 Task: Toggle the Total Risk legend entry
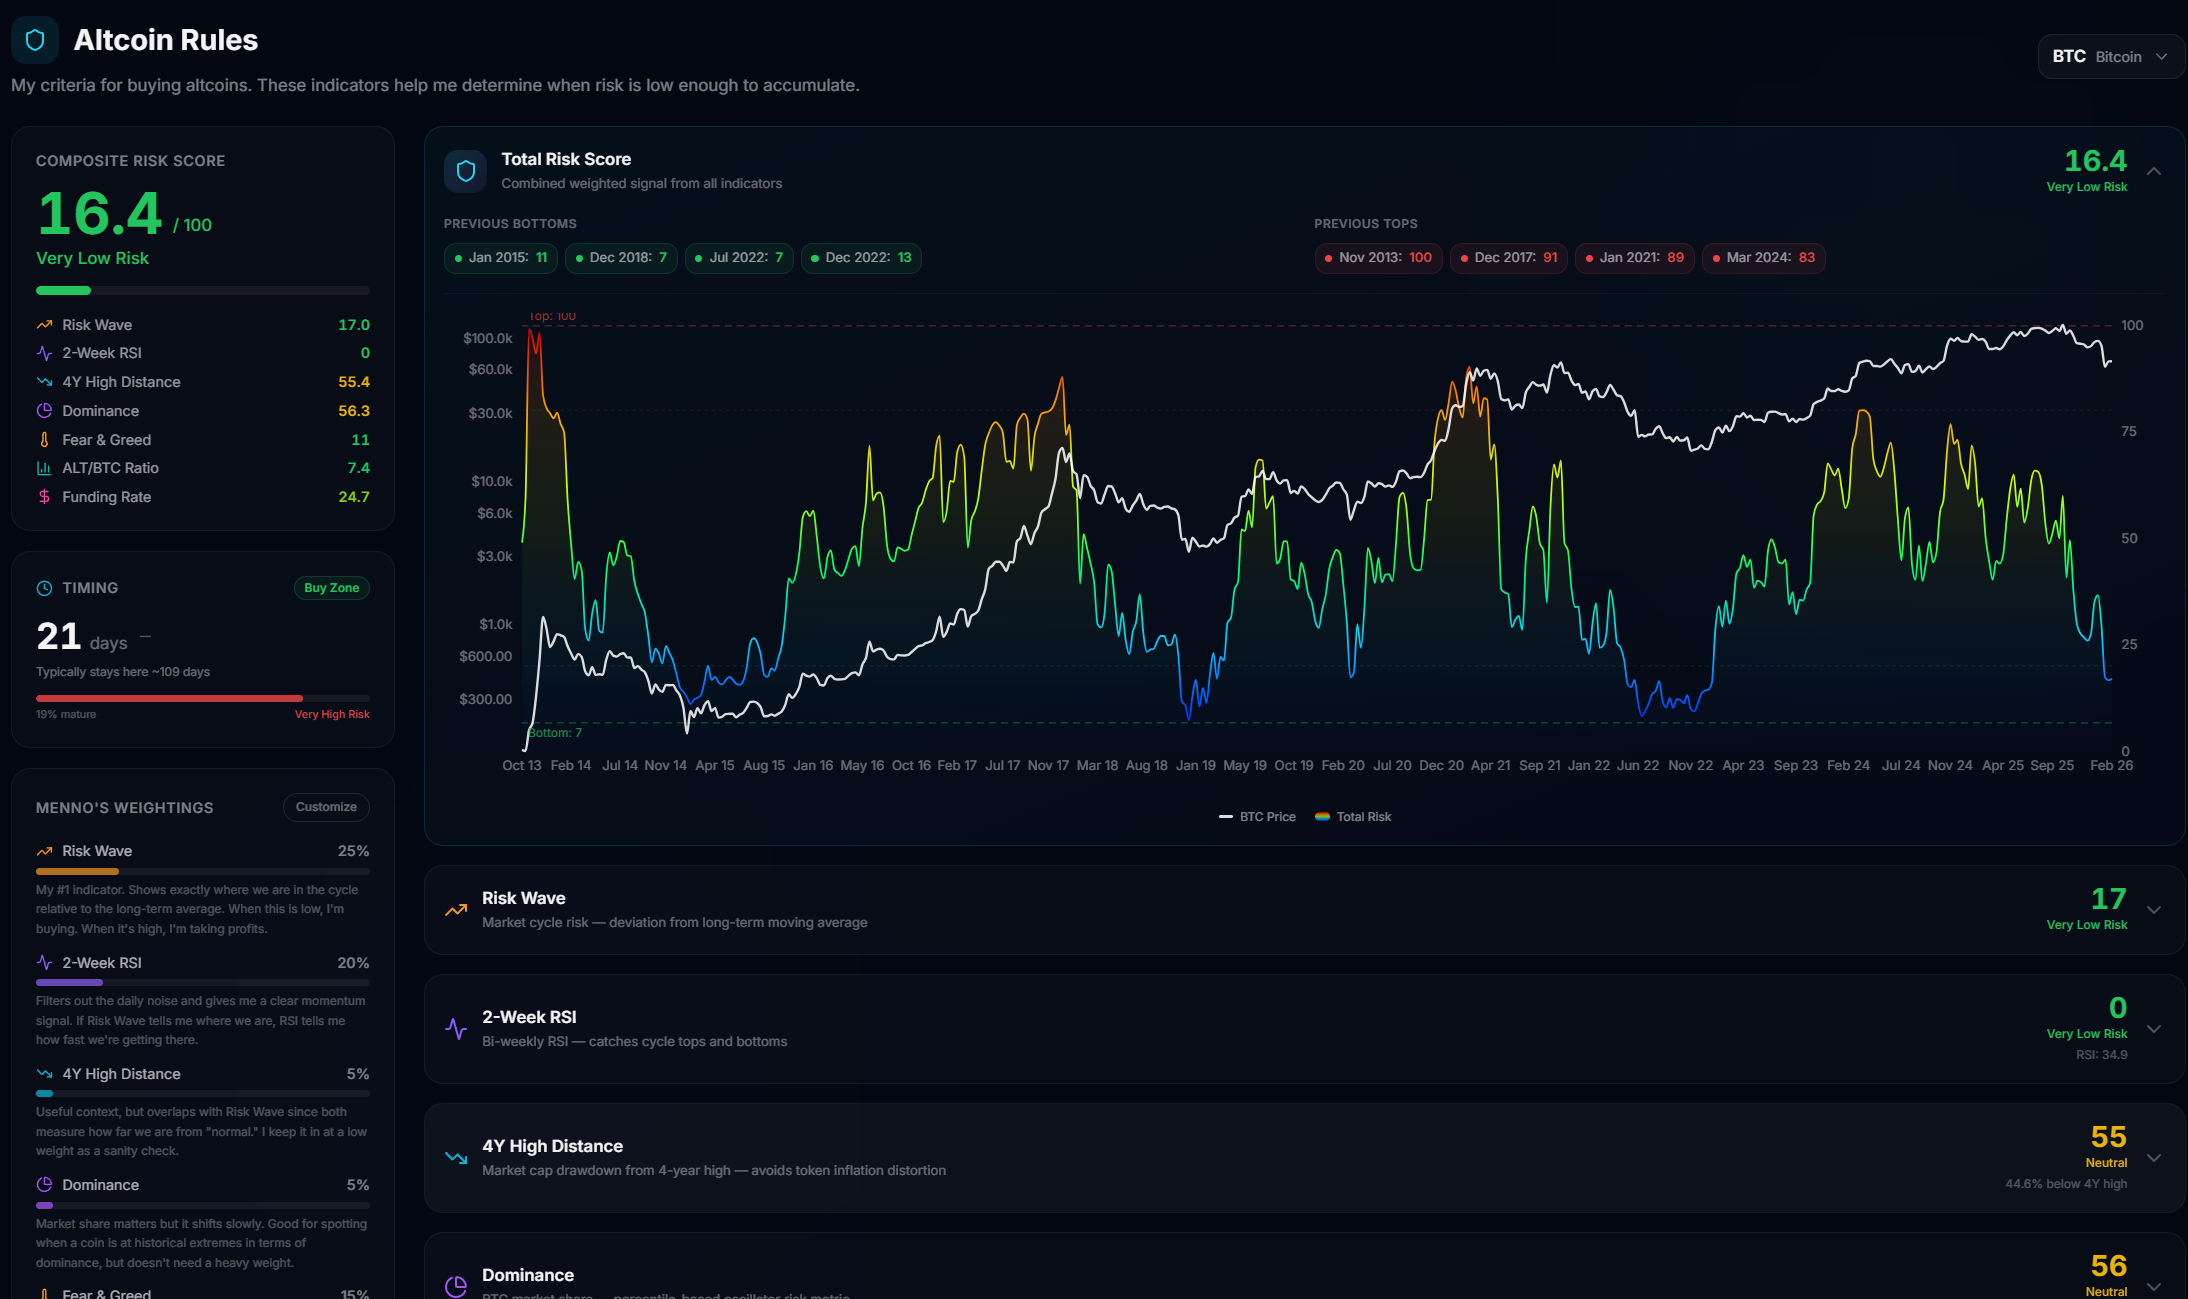1352,816
